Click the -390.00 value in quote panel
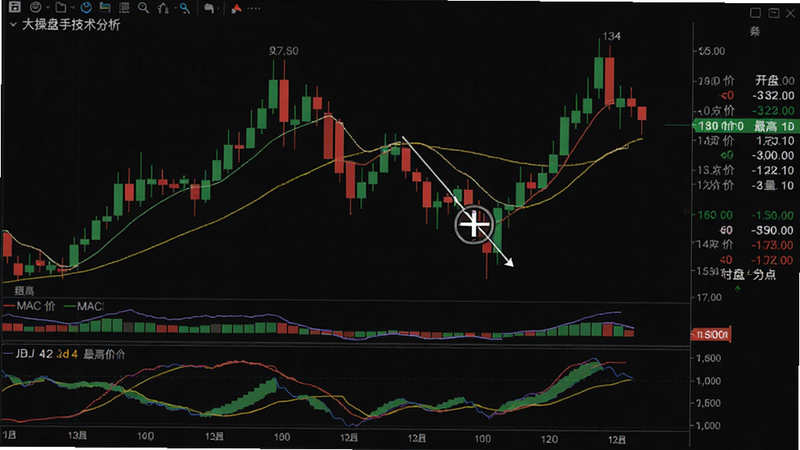800x450 pixels. pyautogui.click(x=773, y=231)
